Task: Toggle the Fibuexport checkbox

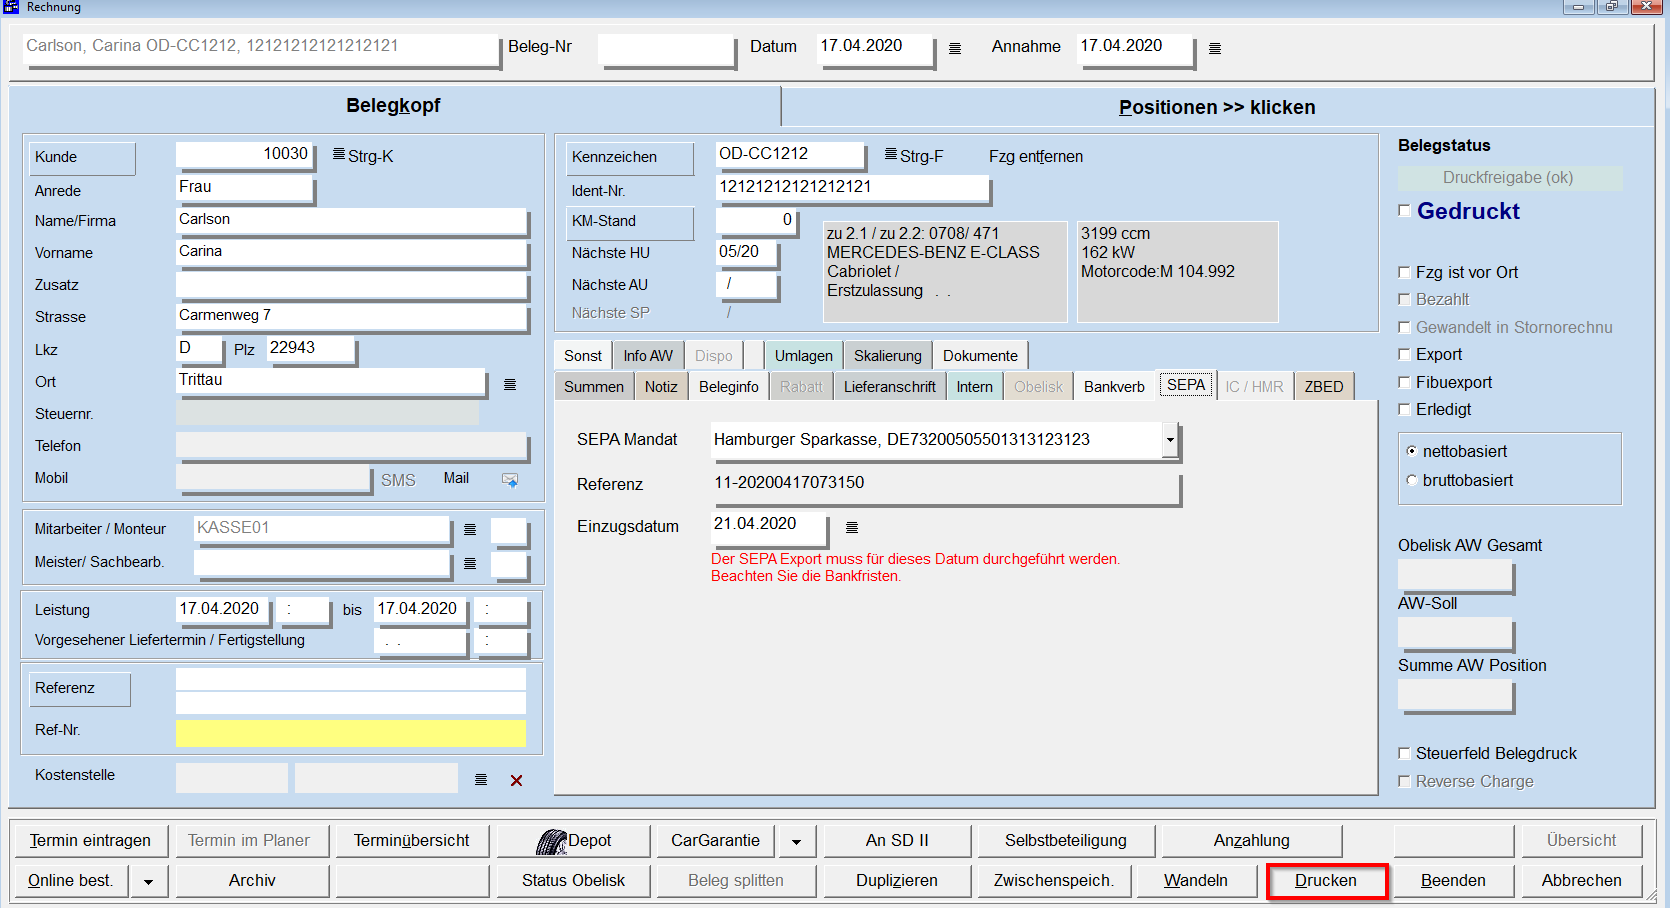Action: click(1404, 382)
